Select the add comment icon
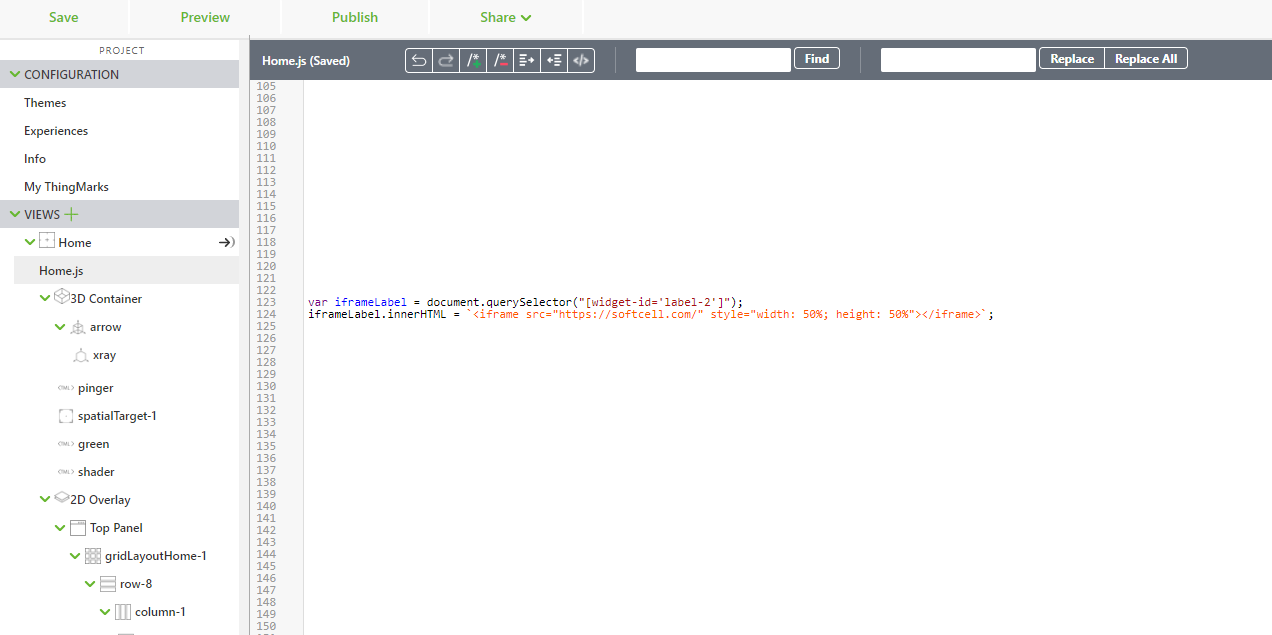 (x=473, y=60)
